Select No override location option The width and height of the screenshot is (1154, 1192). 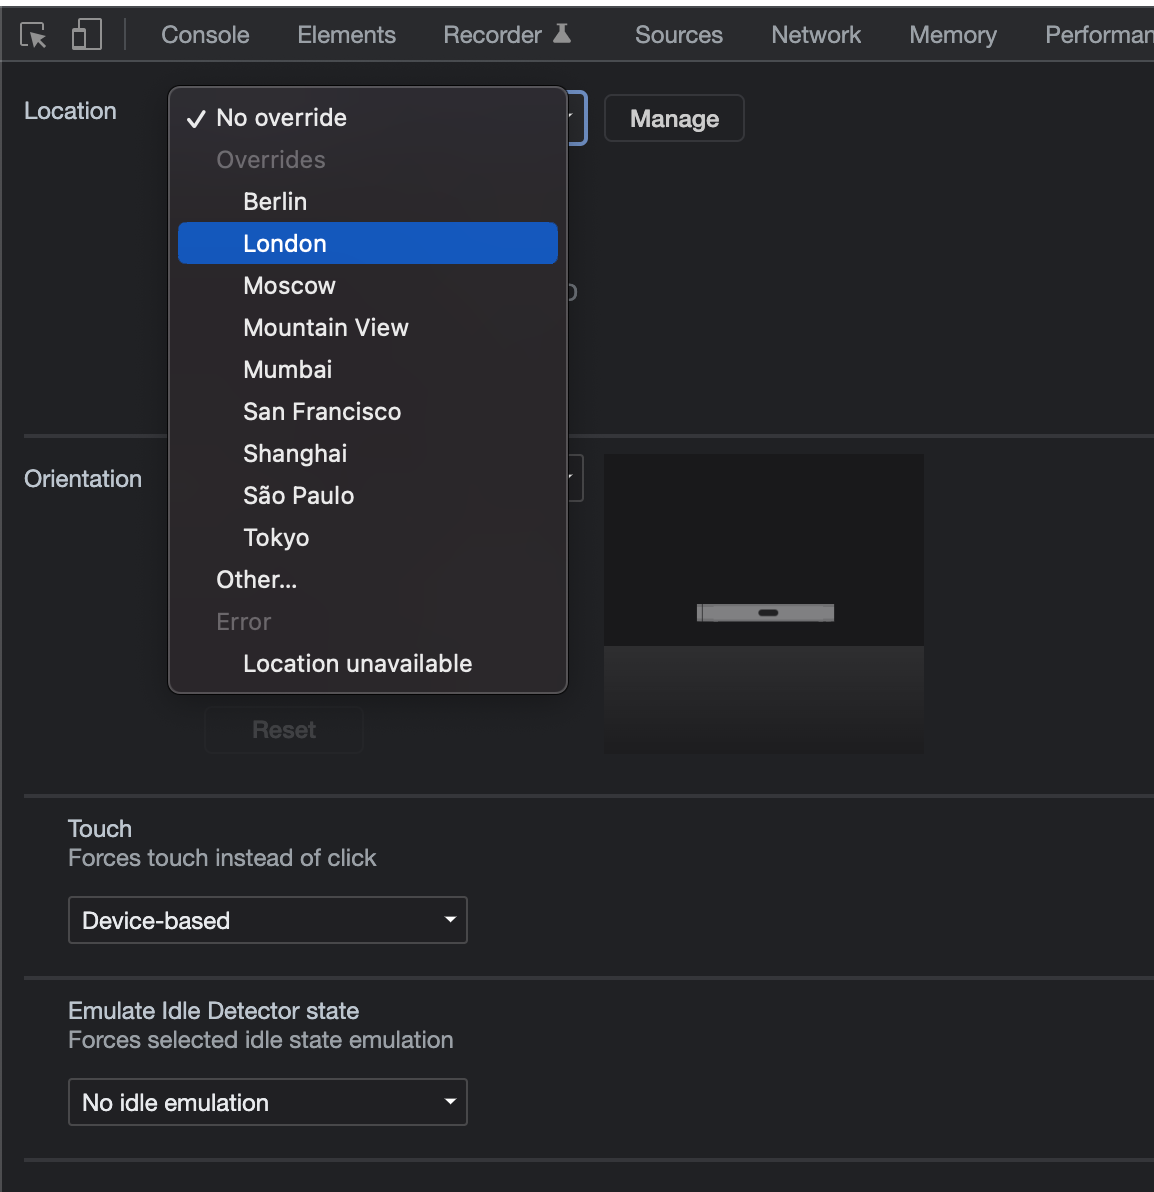click(281, 118)
